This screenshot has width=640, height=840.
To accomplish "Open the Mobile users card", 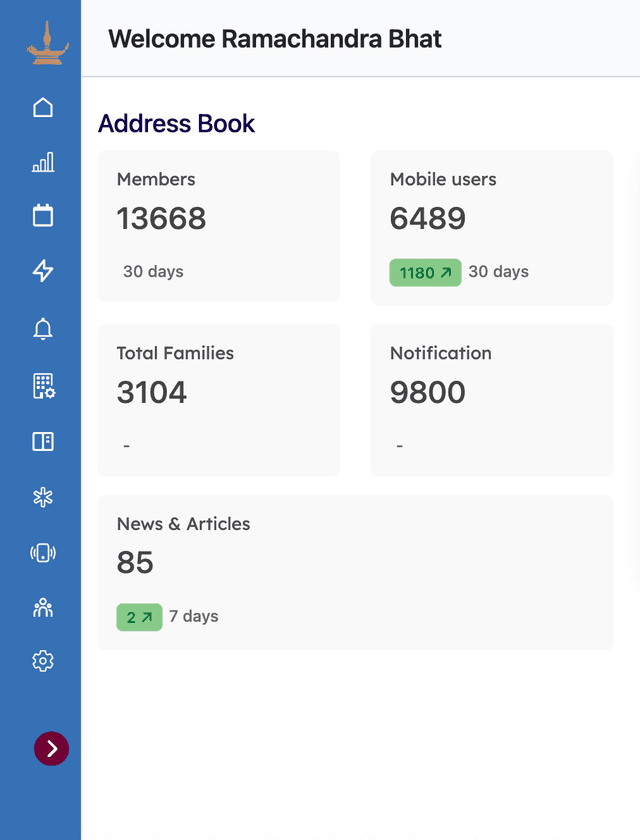I will point(491,228).
